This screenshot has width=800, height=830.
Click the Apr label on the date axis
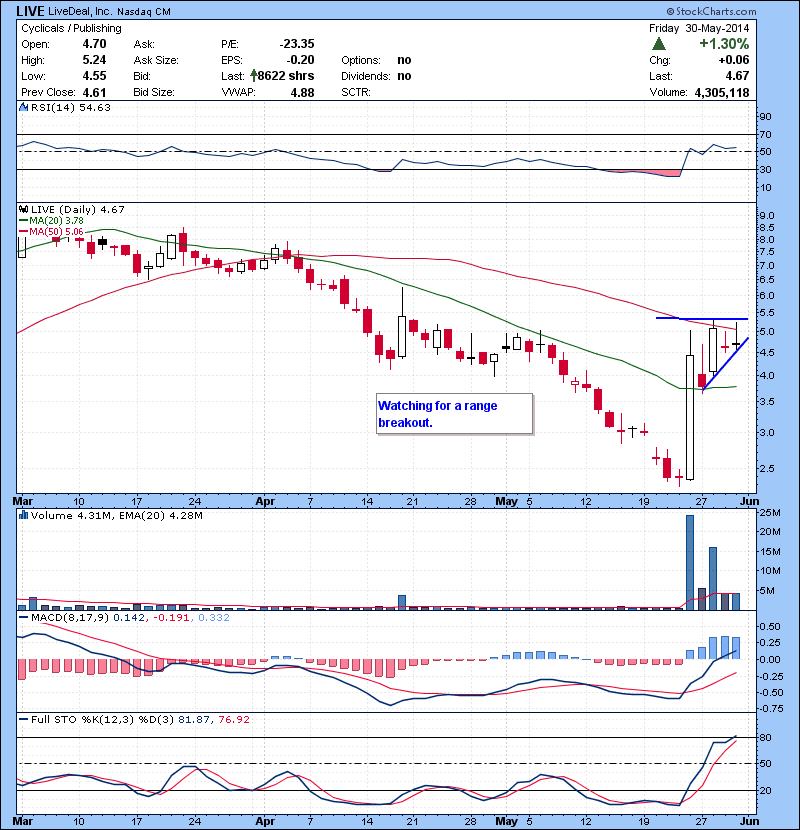pos(264,499)
